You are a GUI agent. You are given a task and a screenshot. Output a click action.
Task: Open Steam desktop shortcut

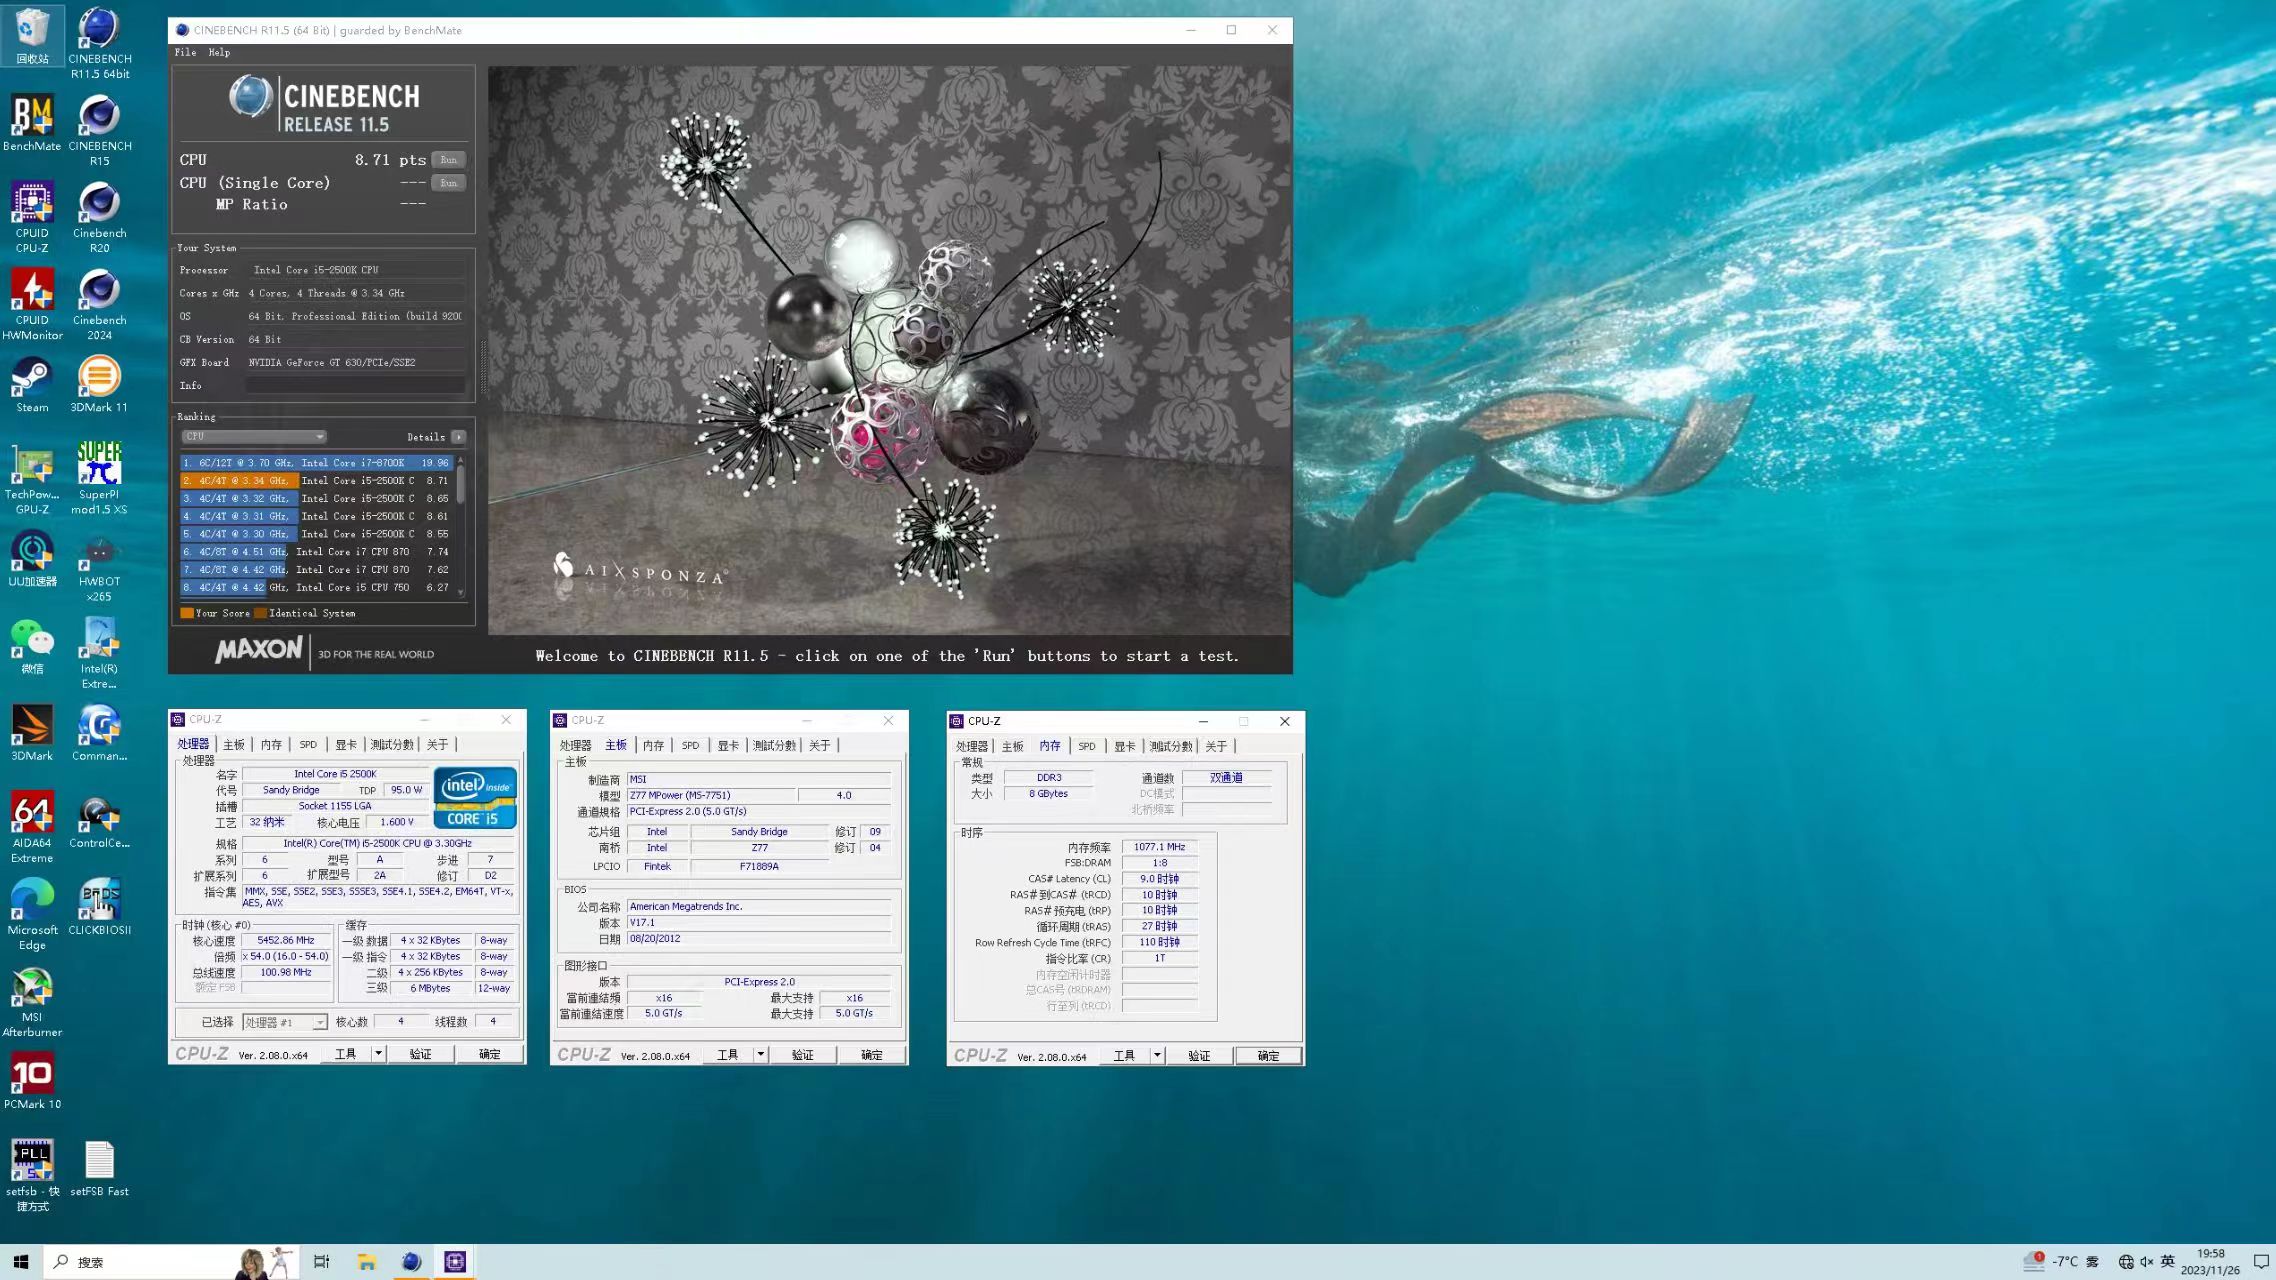[x=32, y=385]
